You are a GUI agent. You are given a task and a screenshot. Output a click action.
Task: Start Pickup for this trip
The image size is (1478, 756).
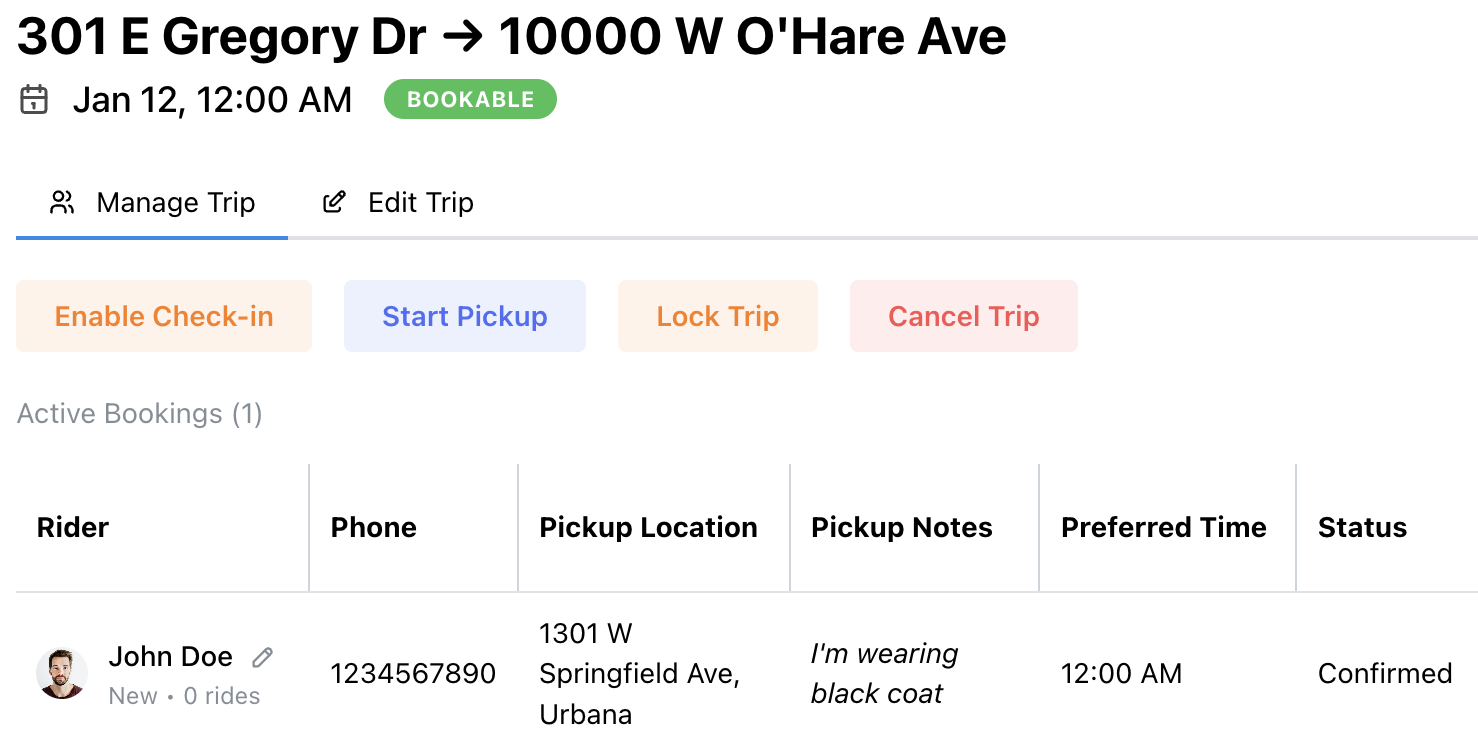point(464,316)
